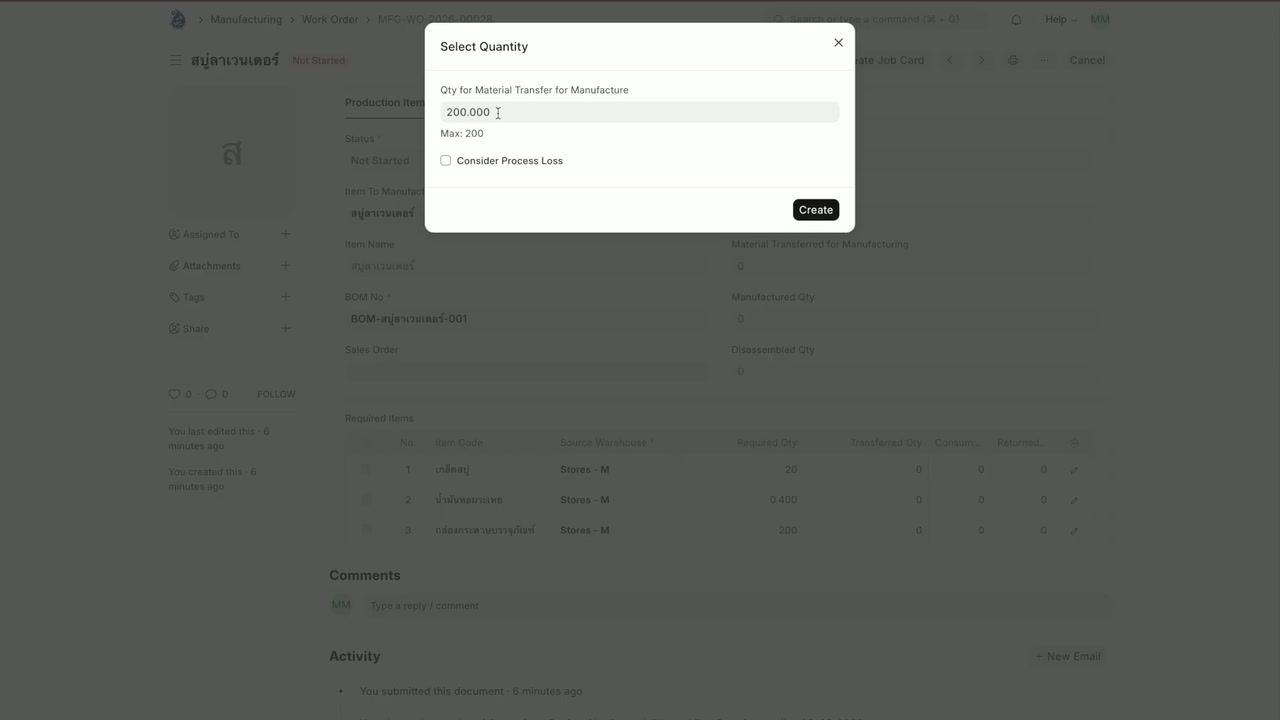The width and height of the screenshot is (1280, 720).
Task: Go to next document arrow
Action: pyautogui.click(x=981, y=60)
